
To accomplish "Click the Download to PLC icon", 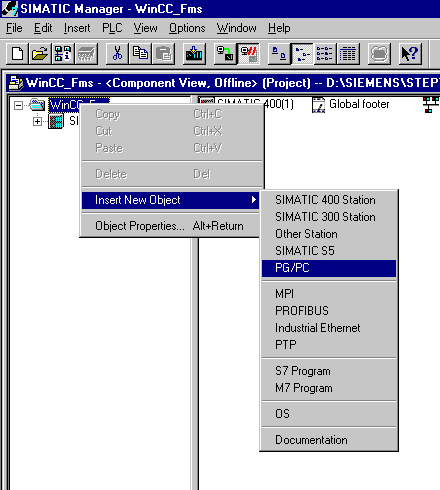I will pos(194,54).
